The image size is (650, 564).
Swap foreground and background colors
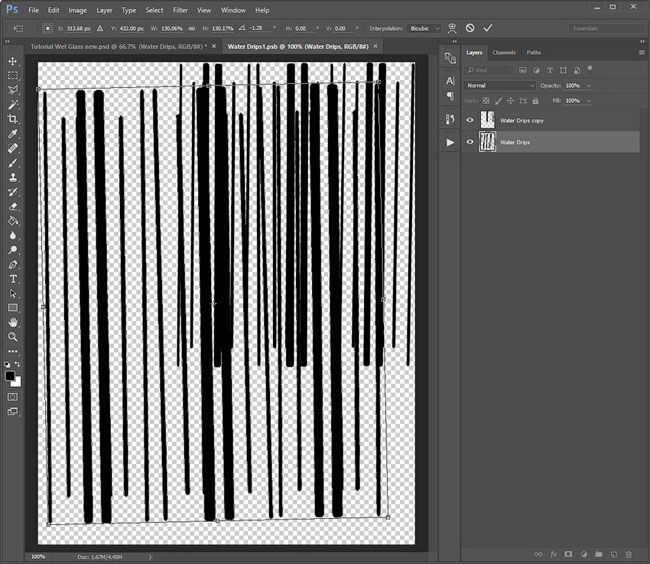tap(17, 364)
